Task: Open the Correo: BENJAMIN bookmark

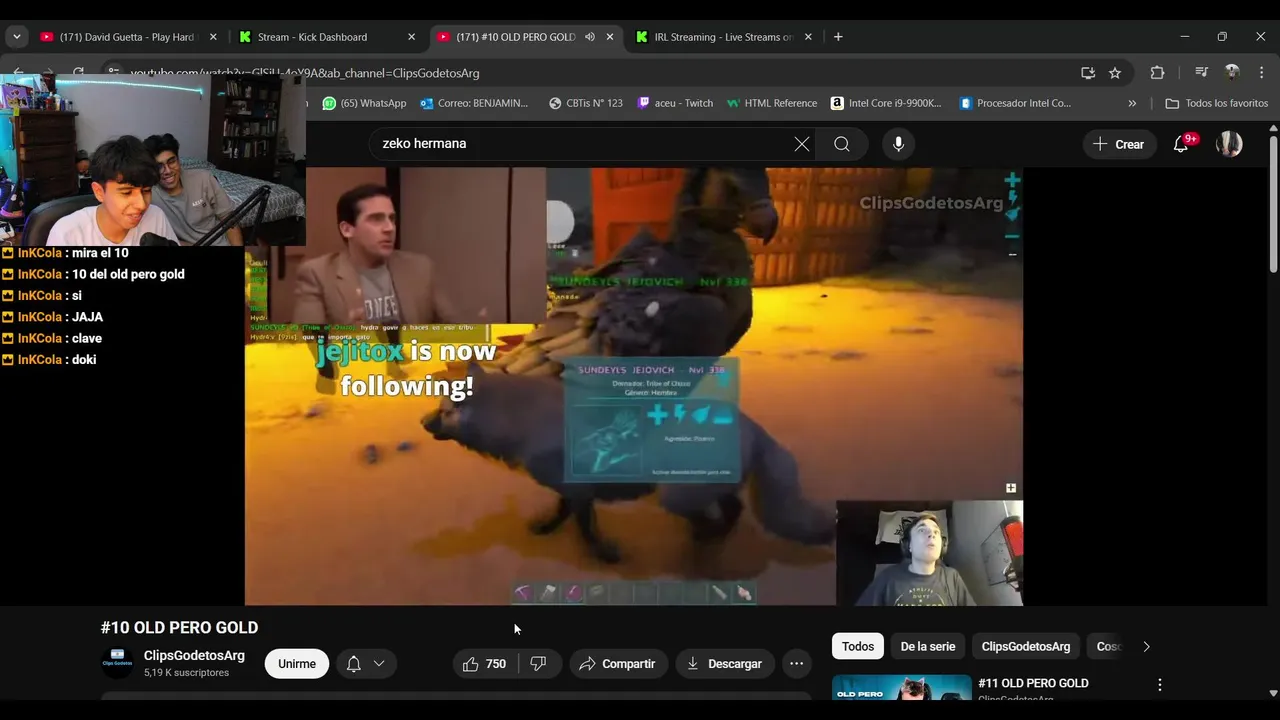Action: point(474,103)
